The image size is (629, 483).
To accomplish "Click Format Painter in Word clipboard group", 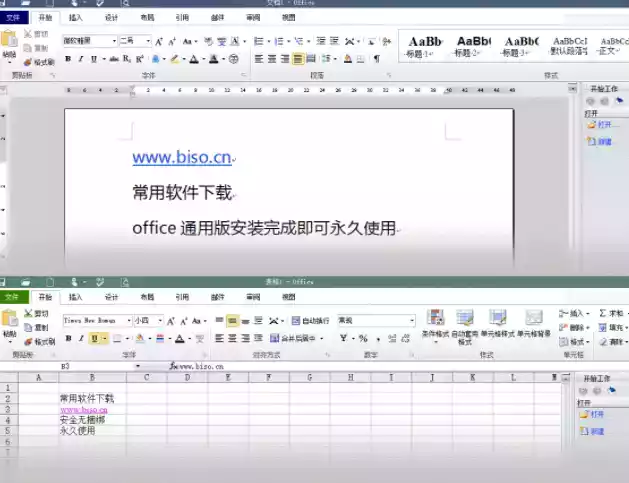I will pyautogui.click(x=39, y=62).
